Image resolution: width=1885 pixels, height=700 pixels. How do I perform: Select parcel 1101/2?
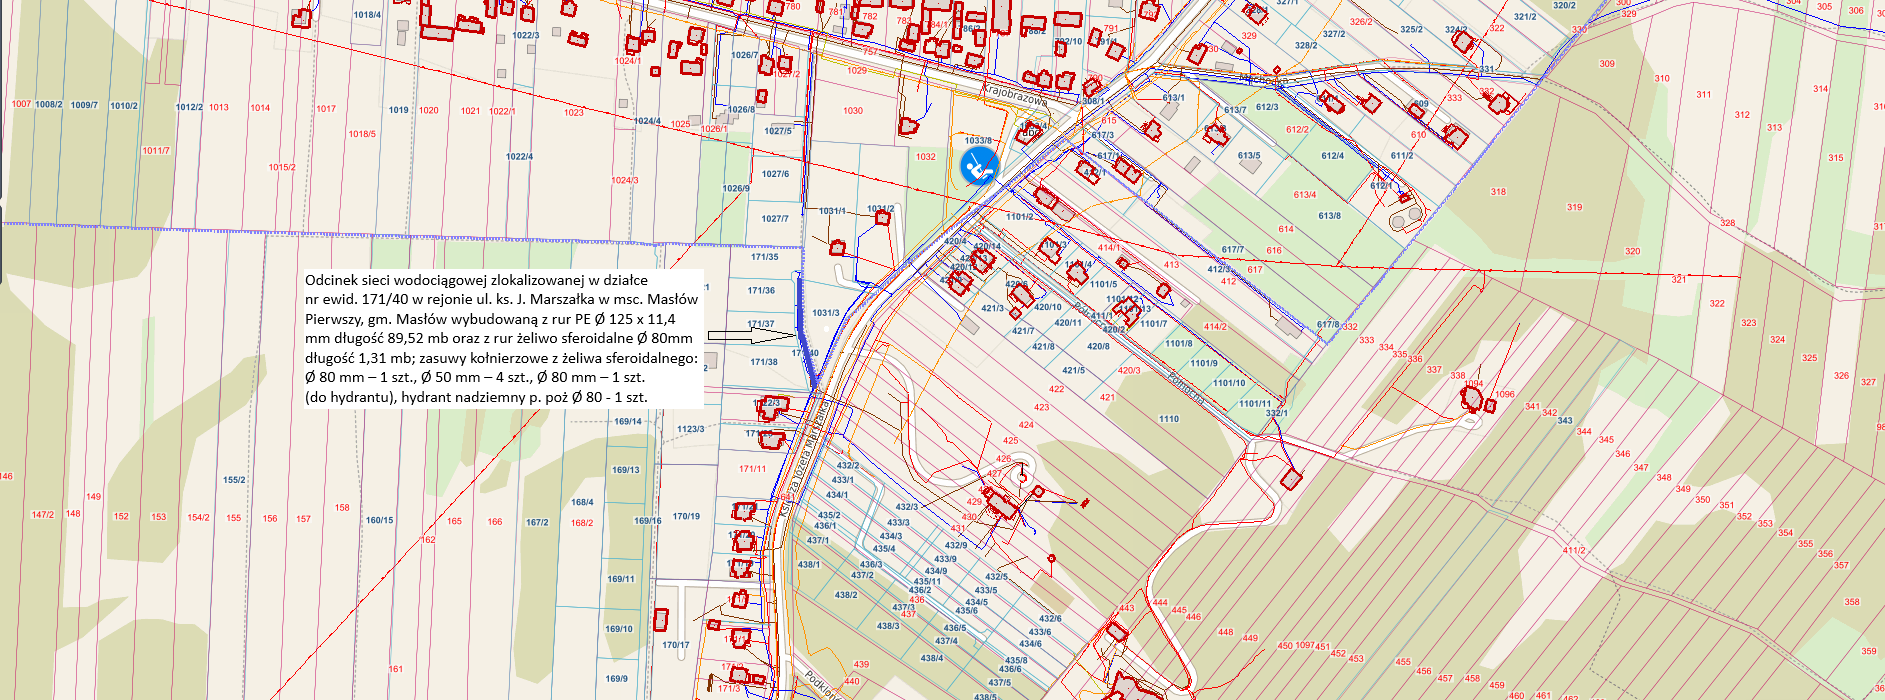click(x=1020, y=217)
